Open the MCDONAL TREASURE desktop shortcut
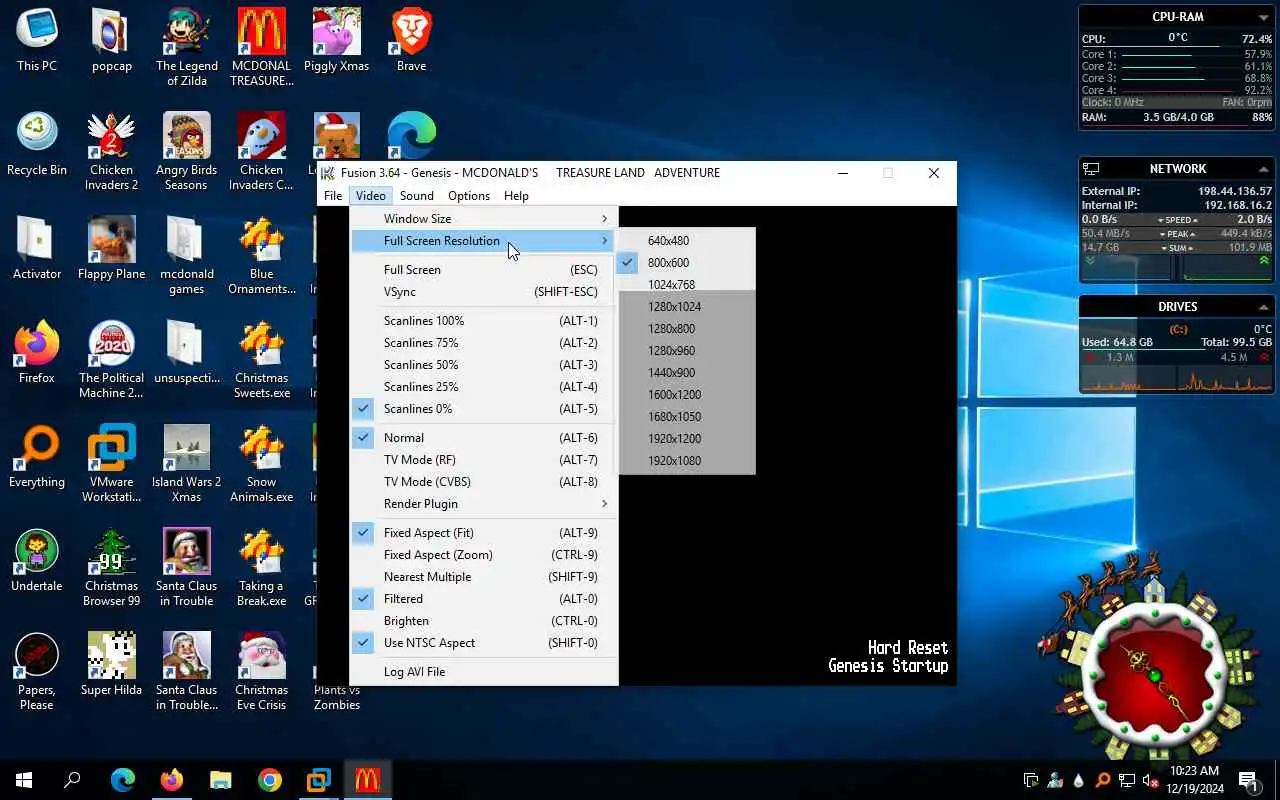The image size is (1280, 800). (261, 48)
